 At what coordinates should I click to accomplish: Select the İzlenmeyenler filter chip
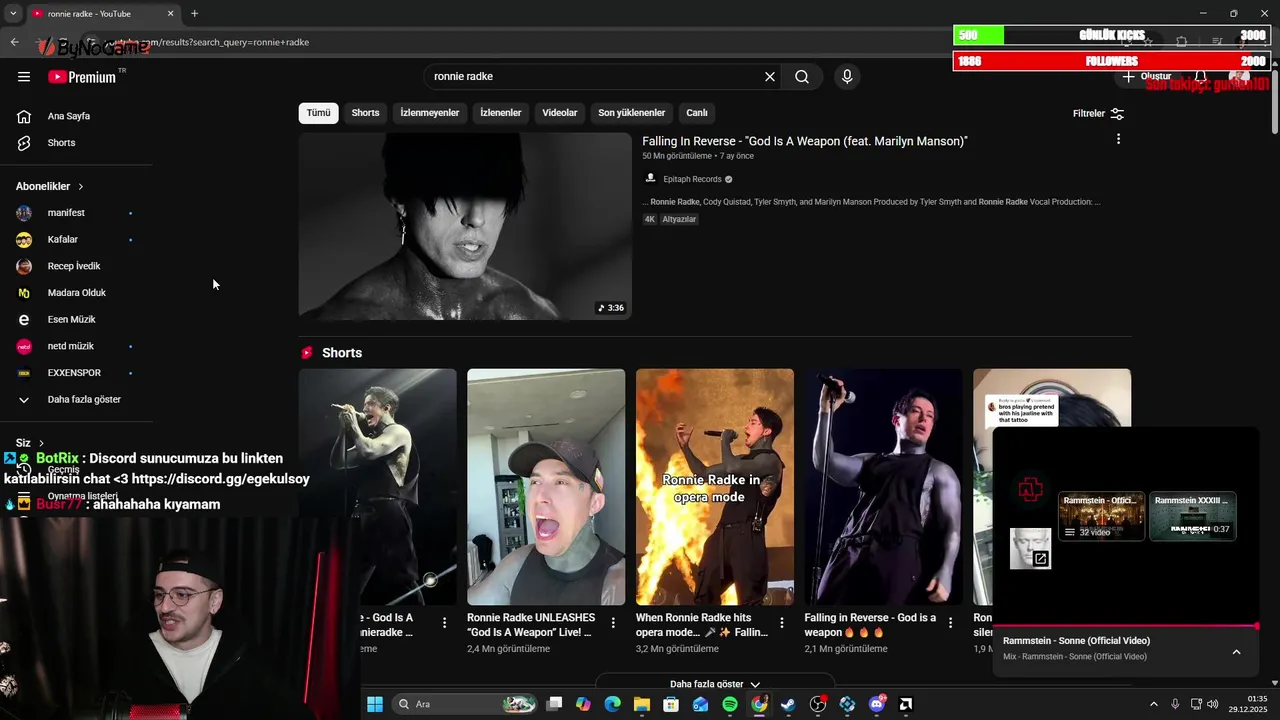coord(430,113)
